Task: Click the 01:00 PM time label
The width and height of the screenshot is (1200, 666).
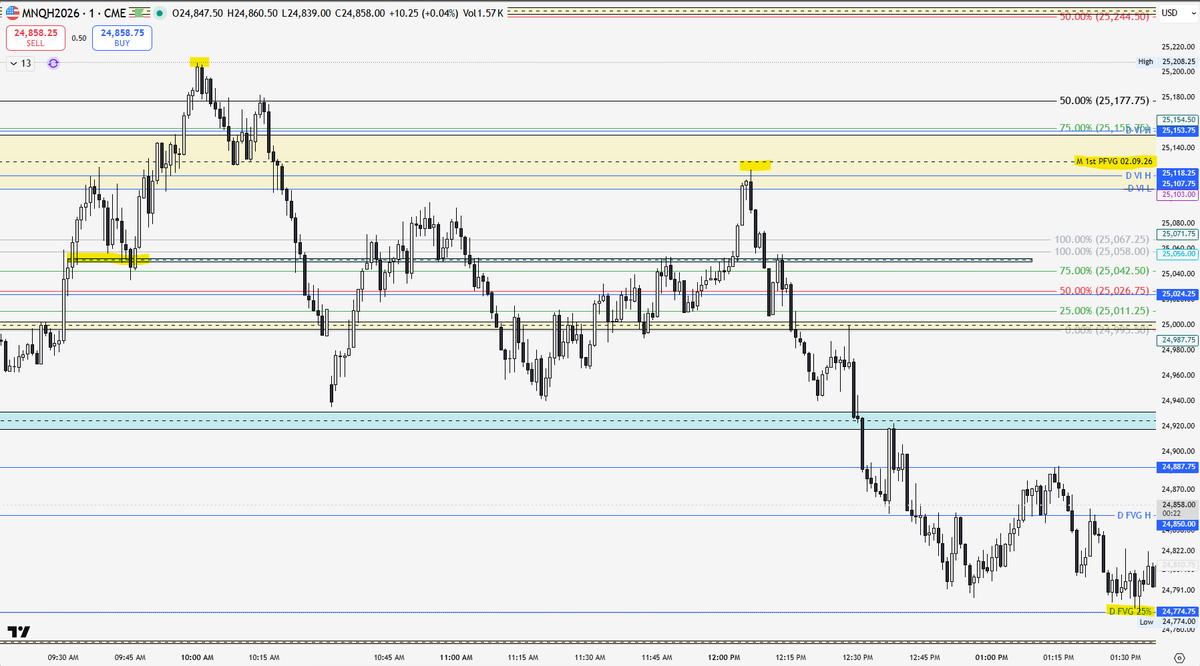Action: (991, 657)
